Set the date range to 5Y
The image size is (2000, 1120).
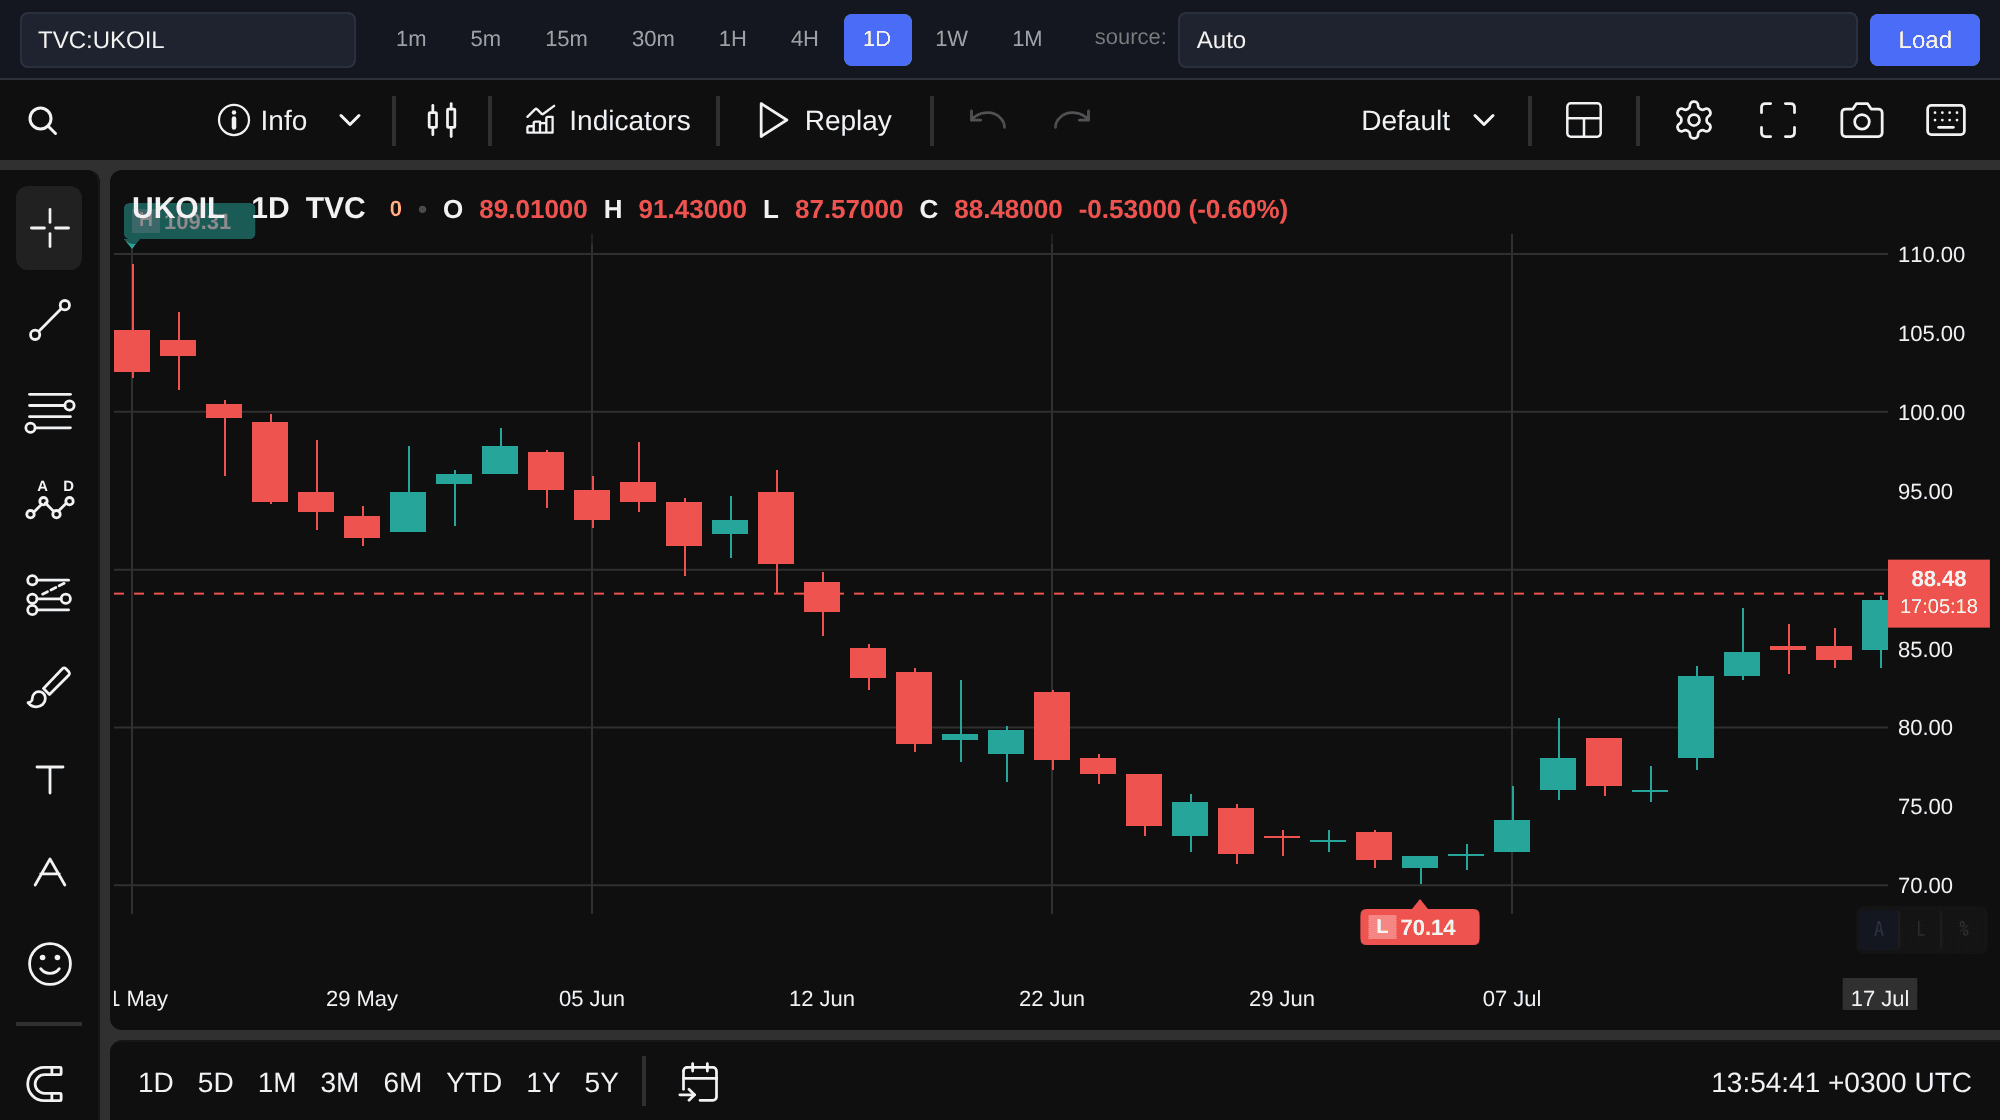tap(601, 1083)
